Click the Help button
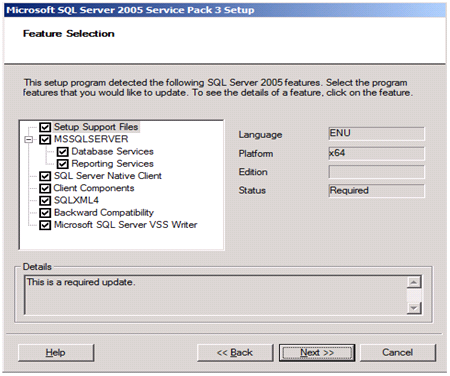The width and height of the screenshot is (450, 376). click(56, 353)
